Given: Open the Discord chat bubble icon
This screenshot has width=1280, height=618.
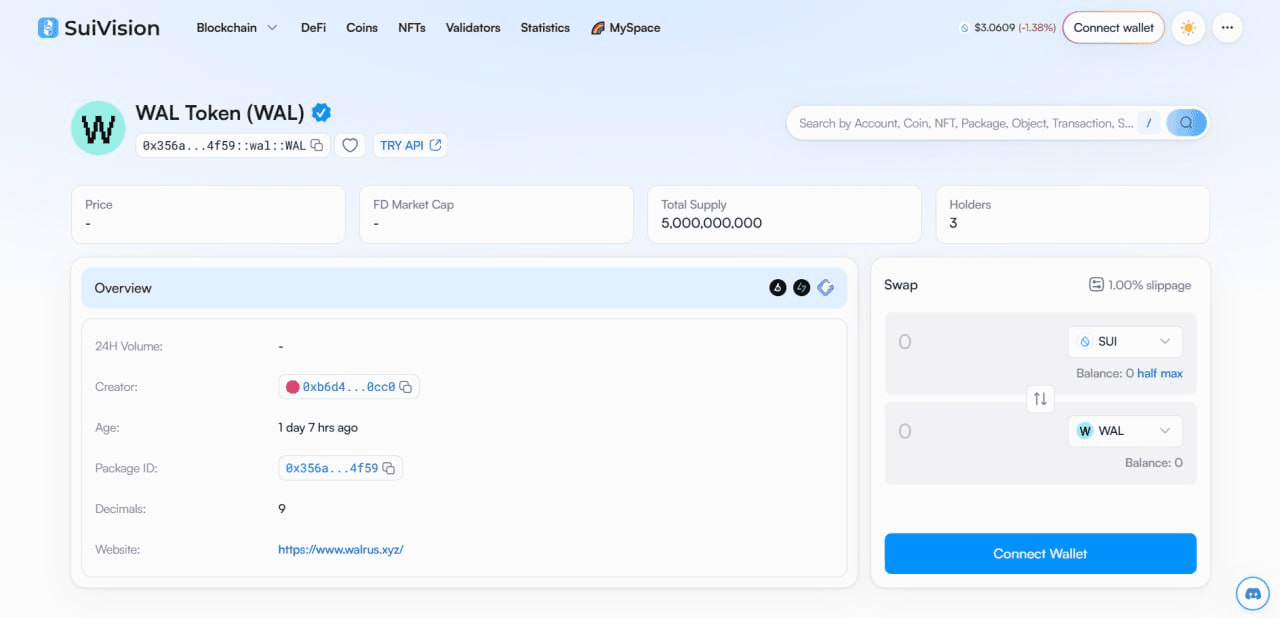Looking at the screenshot, I should (1252, 593).
